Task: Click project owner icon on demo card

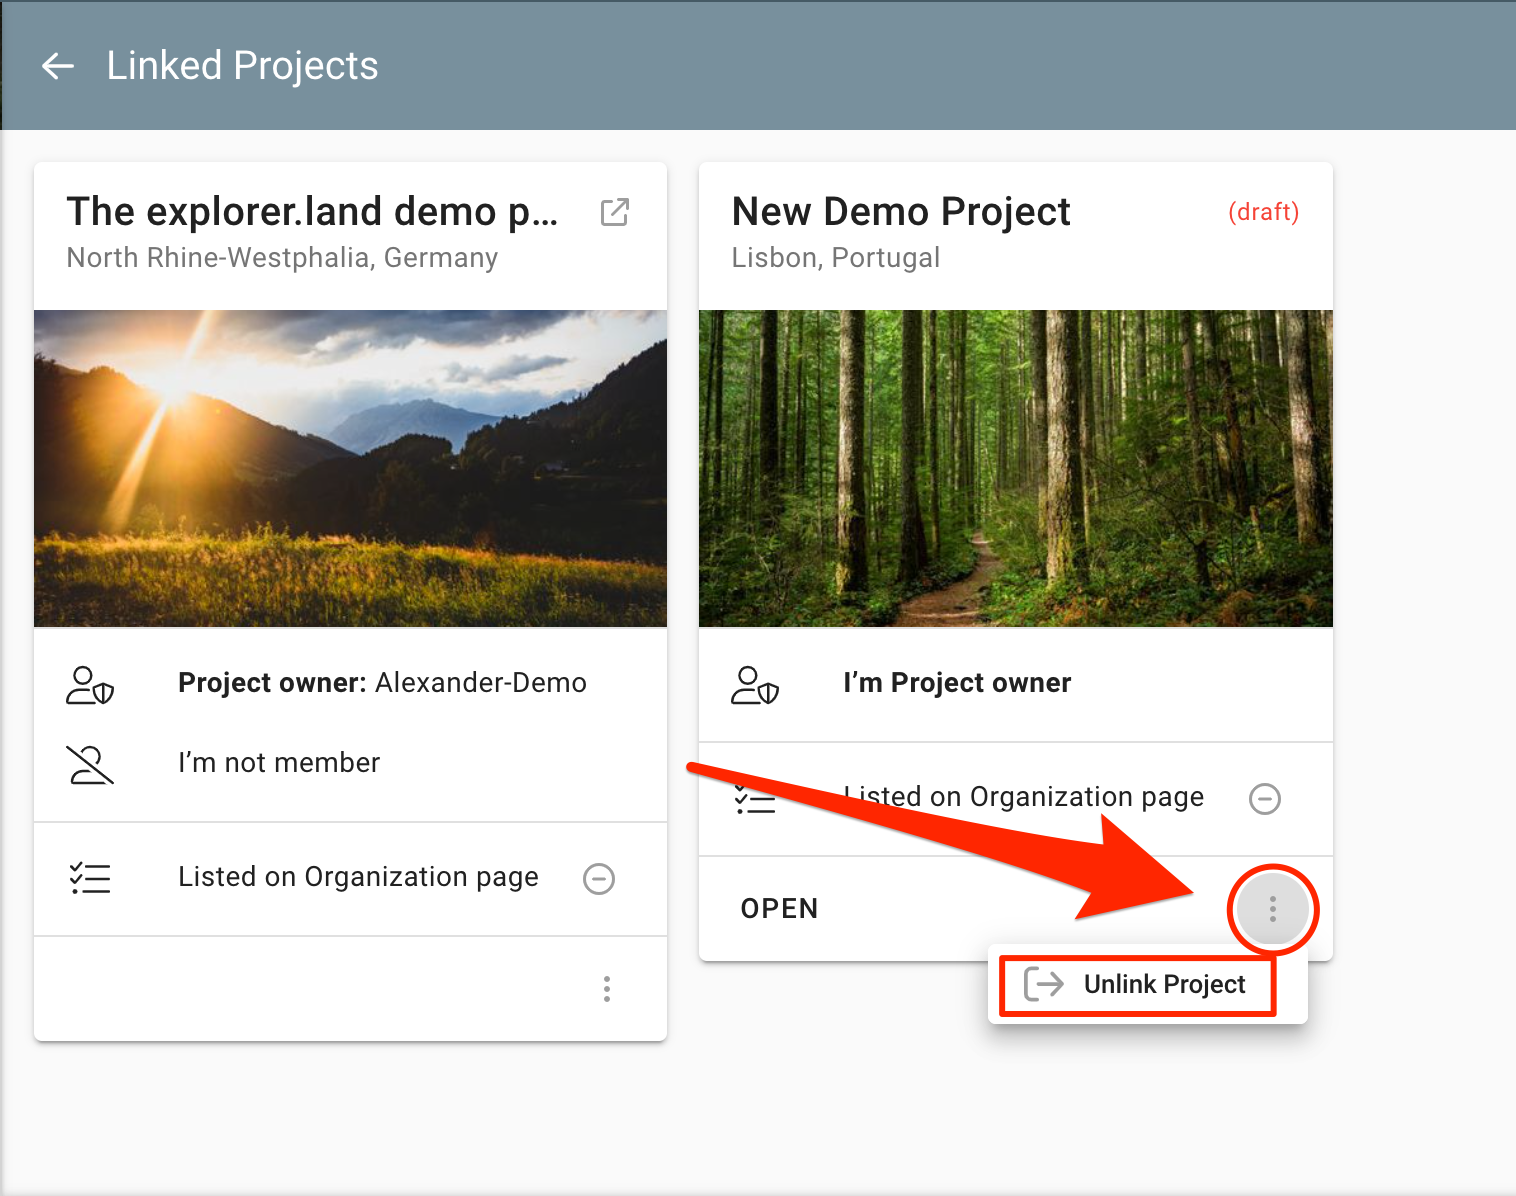Action: pos(90,685)
